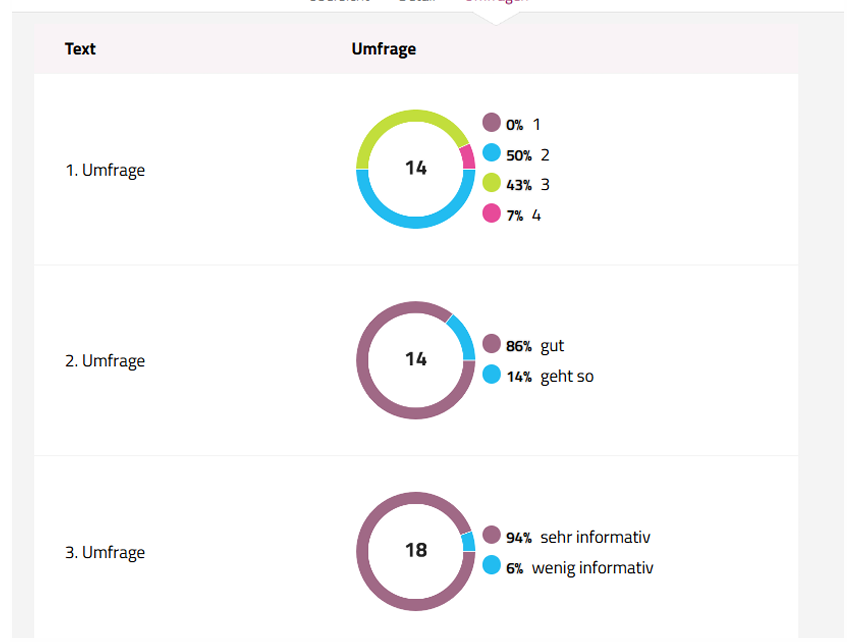Open the "1. Umfrage" row label
857x642 pixels.
(105, 170)
